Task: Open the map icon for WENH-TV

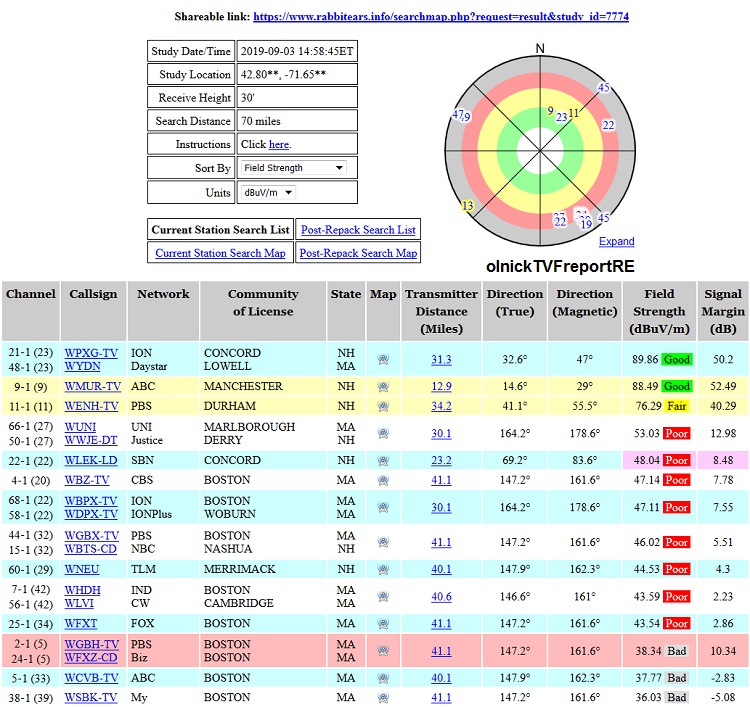Action: click(382, 407)
